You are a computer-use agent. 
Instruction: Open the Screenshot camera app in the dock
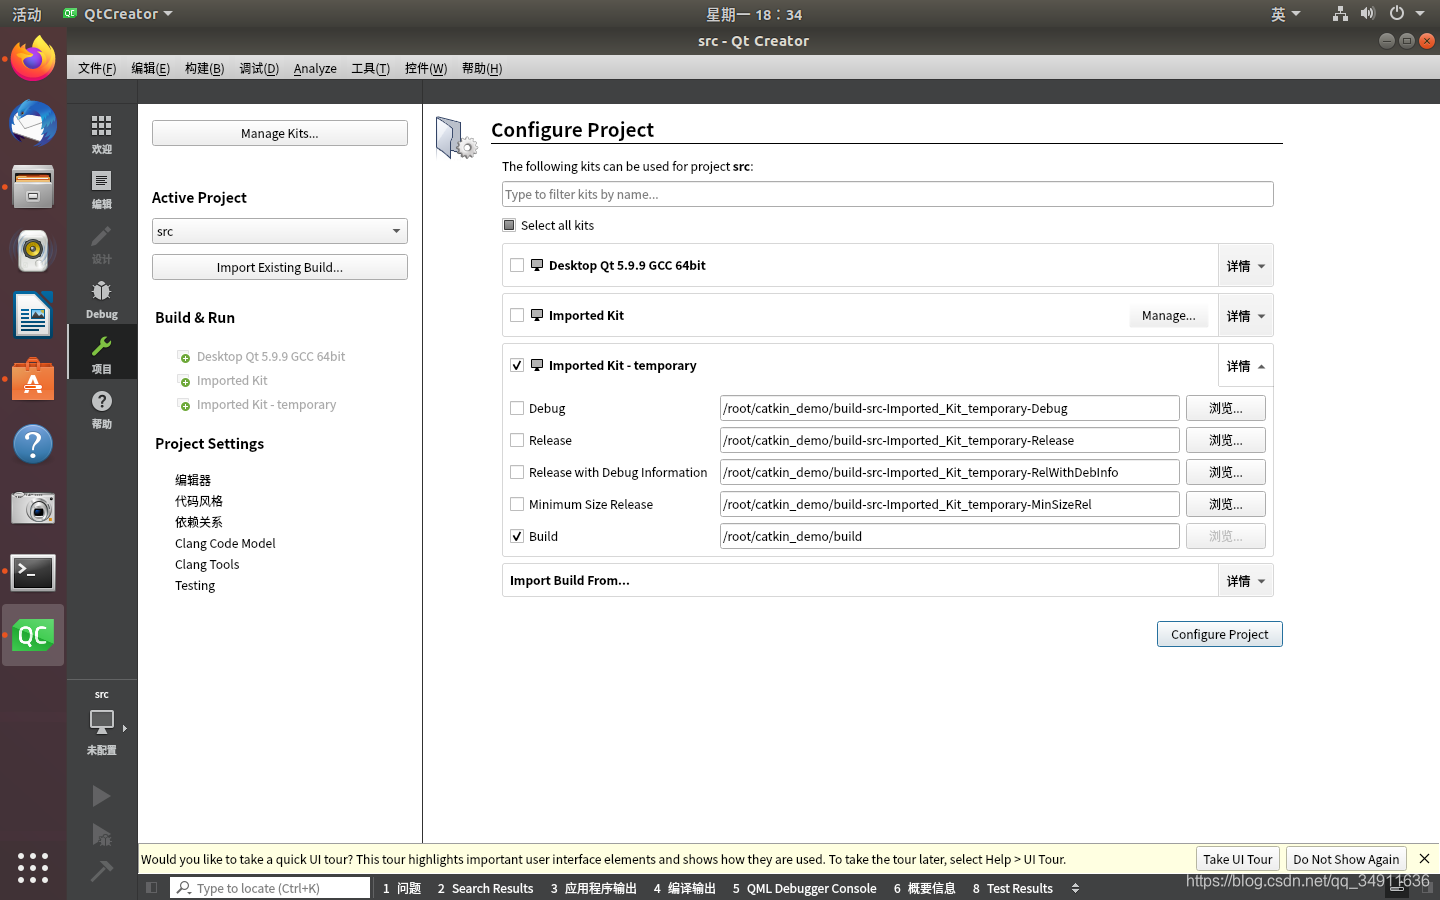pos(33,508)
